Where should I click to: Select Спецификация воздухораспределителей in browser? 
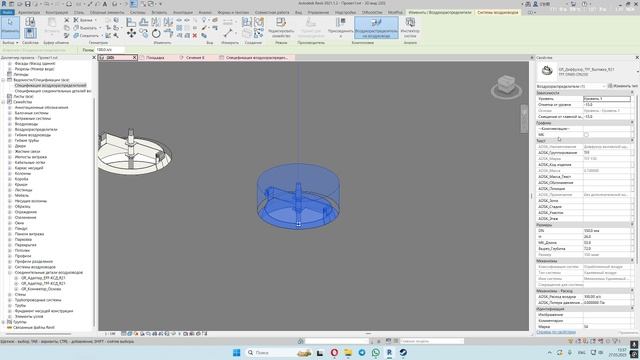pyautogui.click(x=50, y=86)
